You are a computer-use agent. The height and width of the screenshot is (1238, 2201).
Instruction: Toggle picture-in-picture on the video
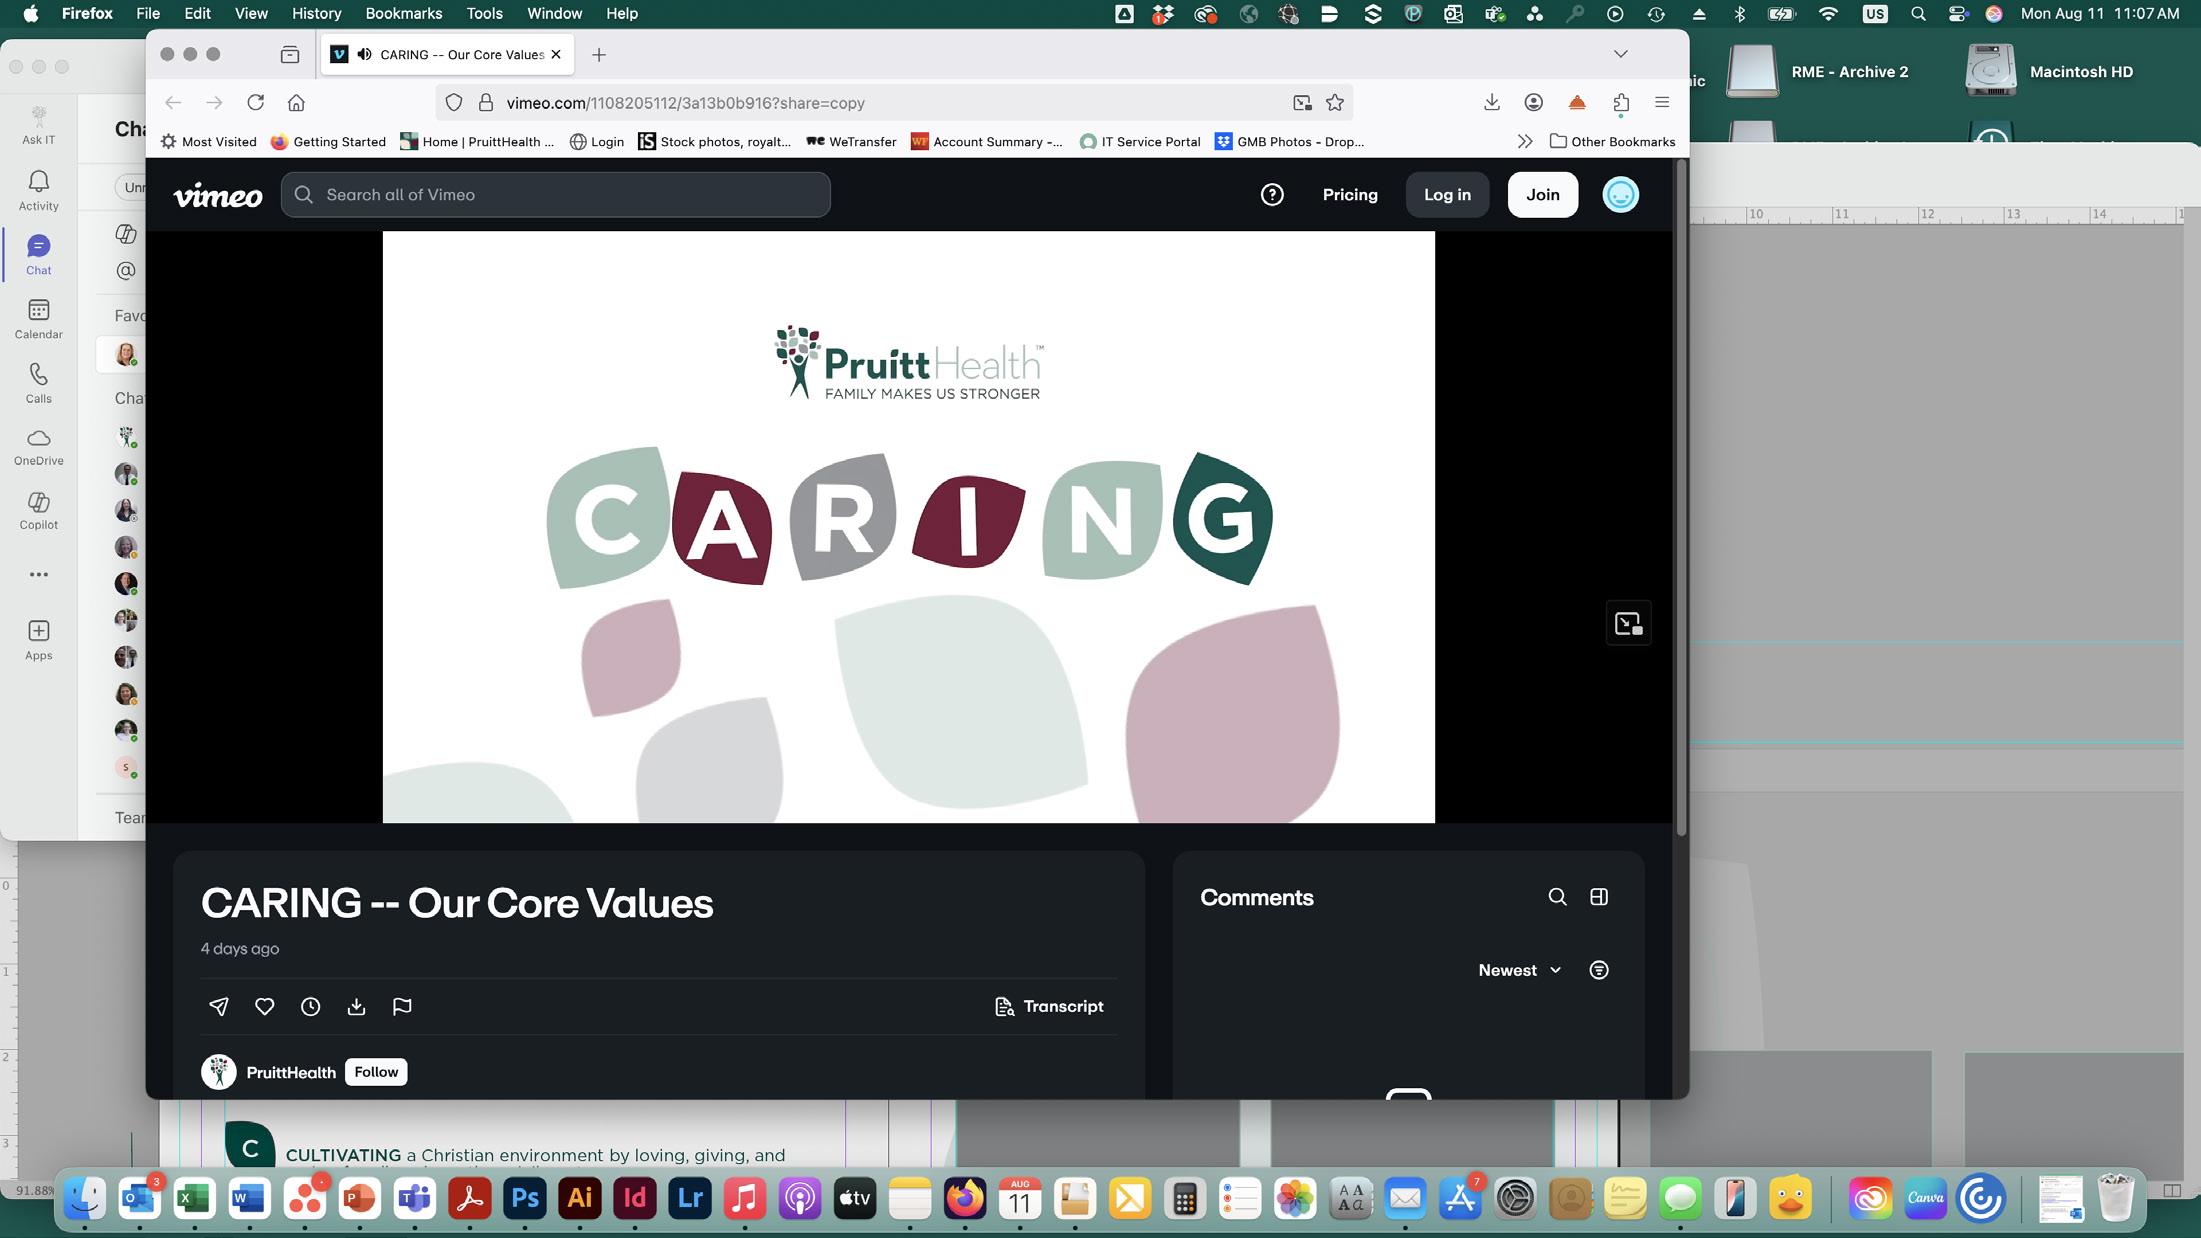click(1627, 624)
